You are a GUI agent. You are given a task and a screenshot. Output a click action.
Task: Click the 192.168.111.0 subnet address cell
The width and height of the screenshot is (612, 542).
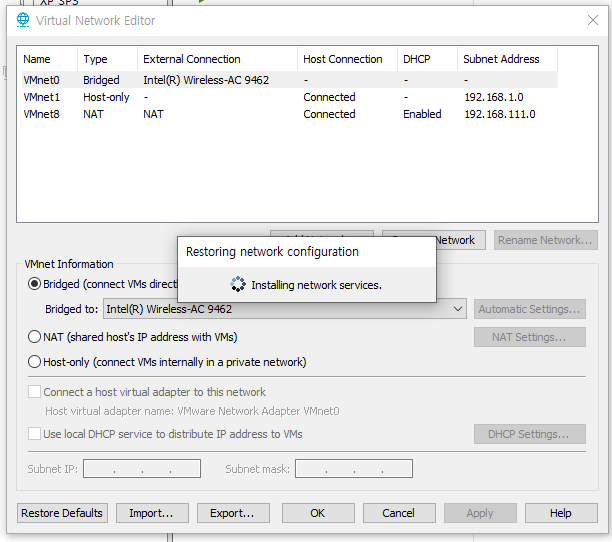pyautogui.click(x=500, y=114)
